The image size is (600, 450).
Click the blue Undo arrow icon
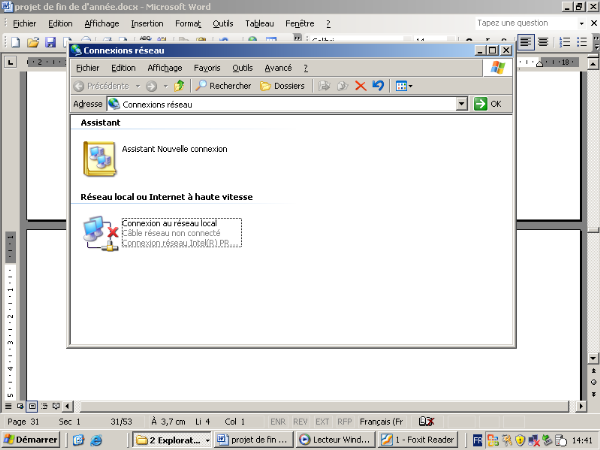point(378,86)
